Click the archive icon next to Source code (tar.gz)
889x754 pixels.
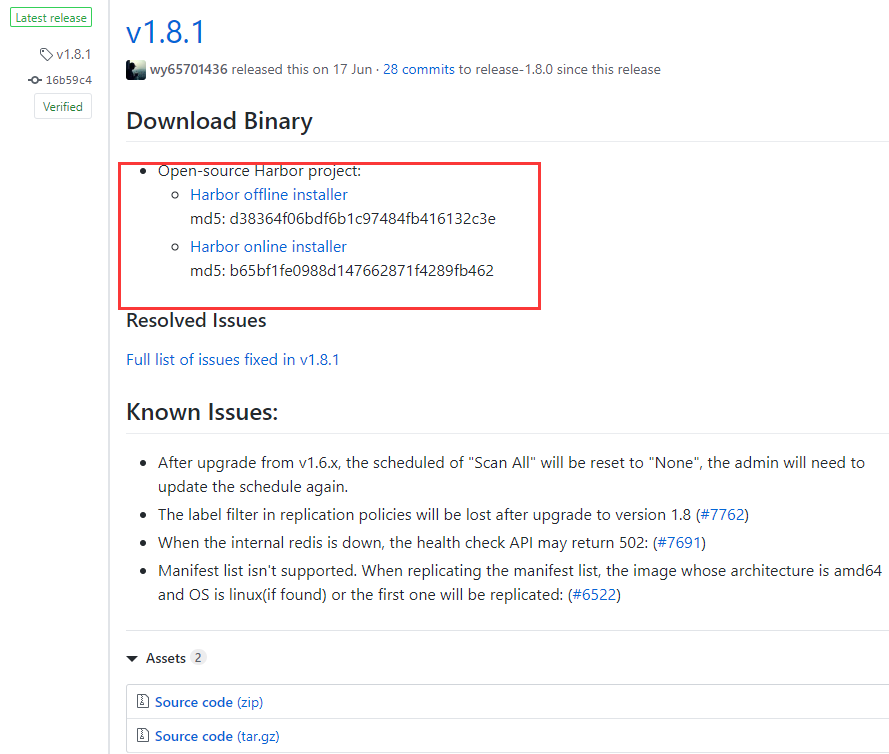click(143, 735)
